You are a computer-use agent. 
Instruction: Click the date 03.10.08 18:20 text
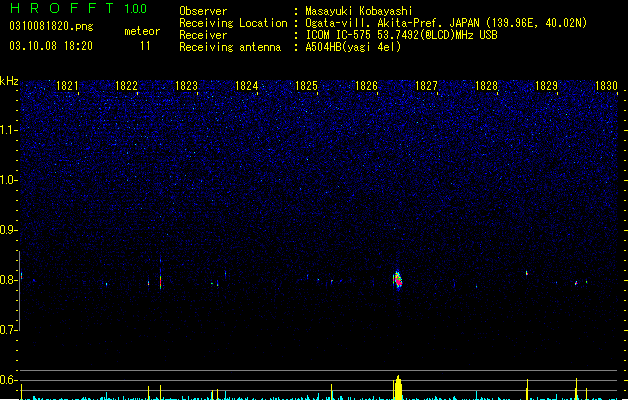click(x=51, y=46)
